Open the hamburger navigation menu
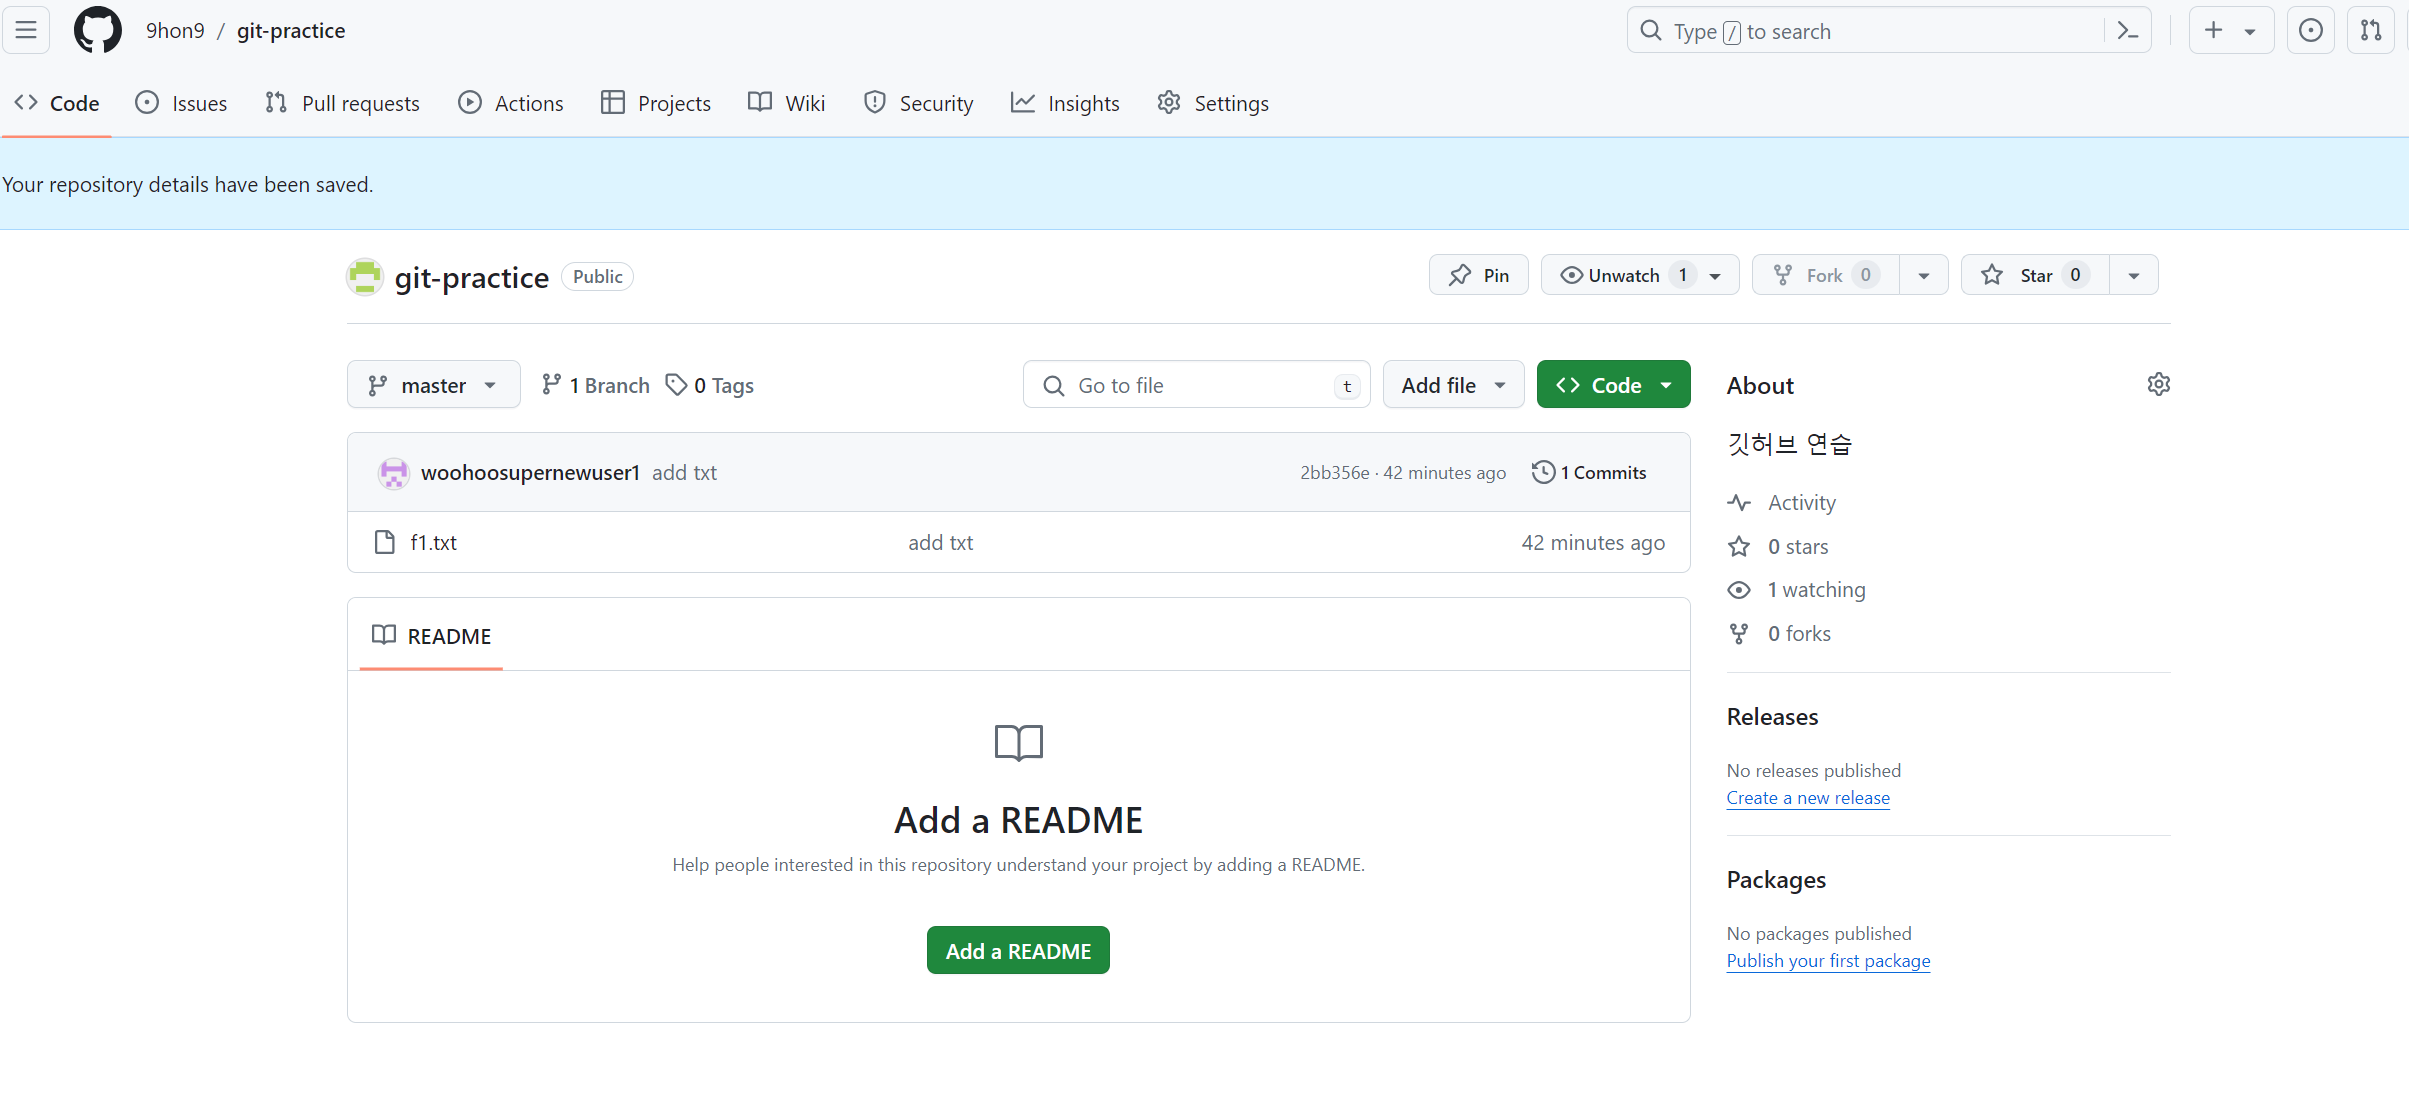2409x1093 pixels. [26, 30]
